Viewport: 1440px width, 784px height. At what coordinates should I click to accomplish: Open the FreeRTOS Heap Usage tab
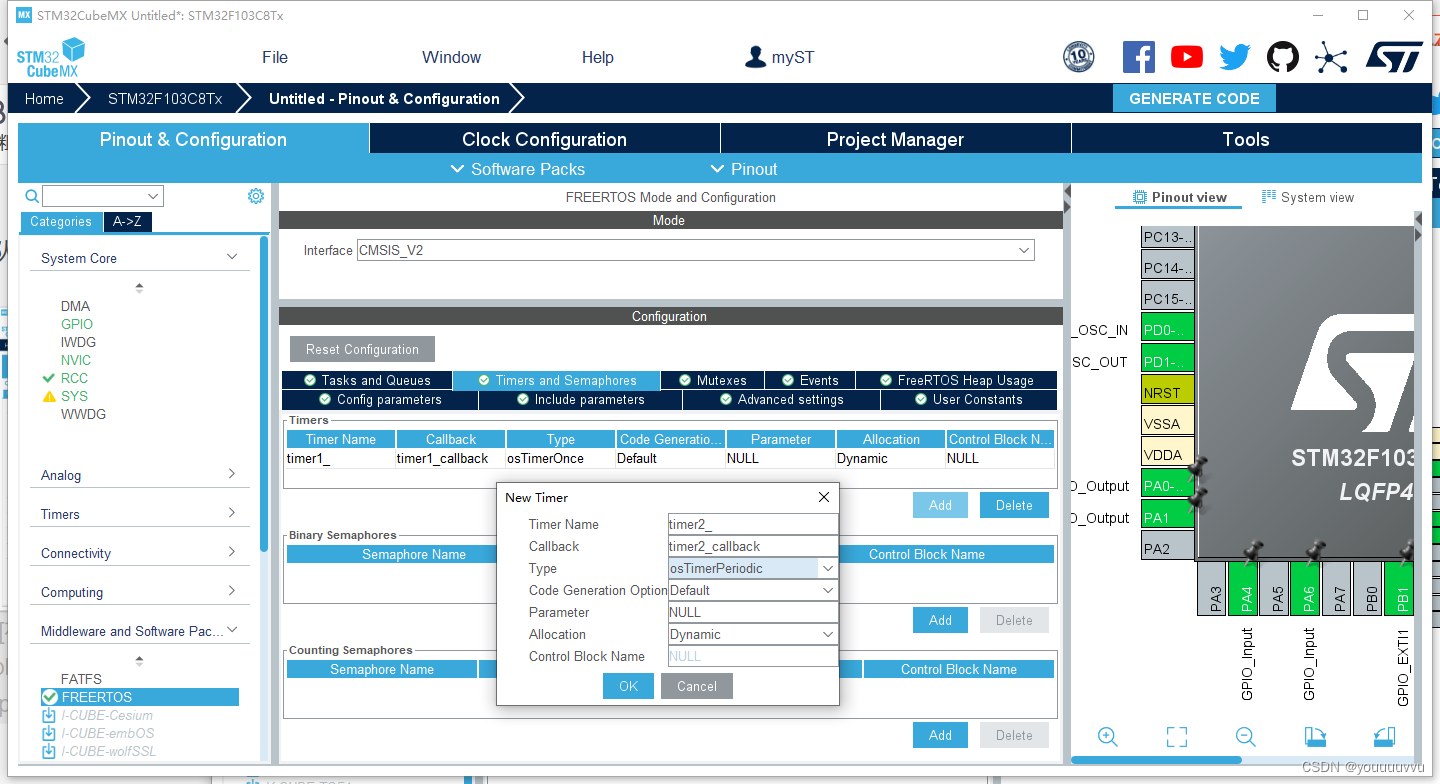pyautogui.click(x=957, y=380)
